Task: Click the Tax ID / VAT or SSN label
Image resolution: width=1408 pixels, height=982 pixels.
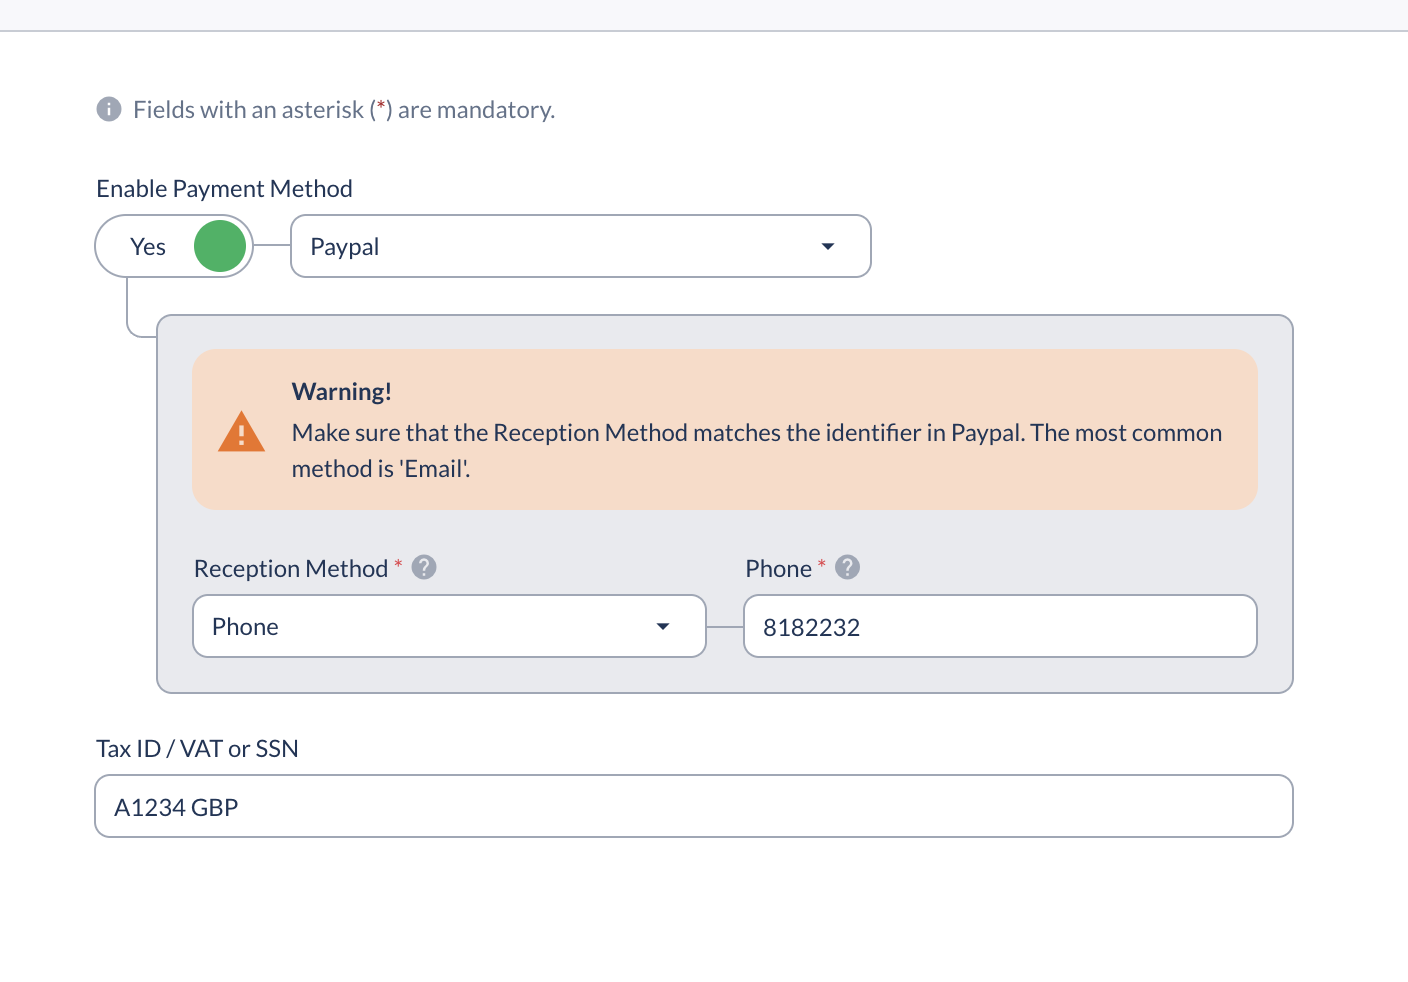Action: pyautogui.click(x=197, y=749)
